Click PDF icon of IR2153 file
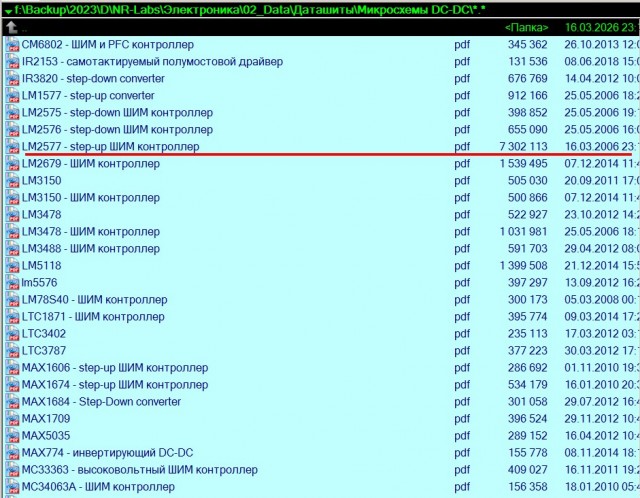Screen dimensions: 640x498 pos(13,62)
